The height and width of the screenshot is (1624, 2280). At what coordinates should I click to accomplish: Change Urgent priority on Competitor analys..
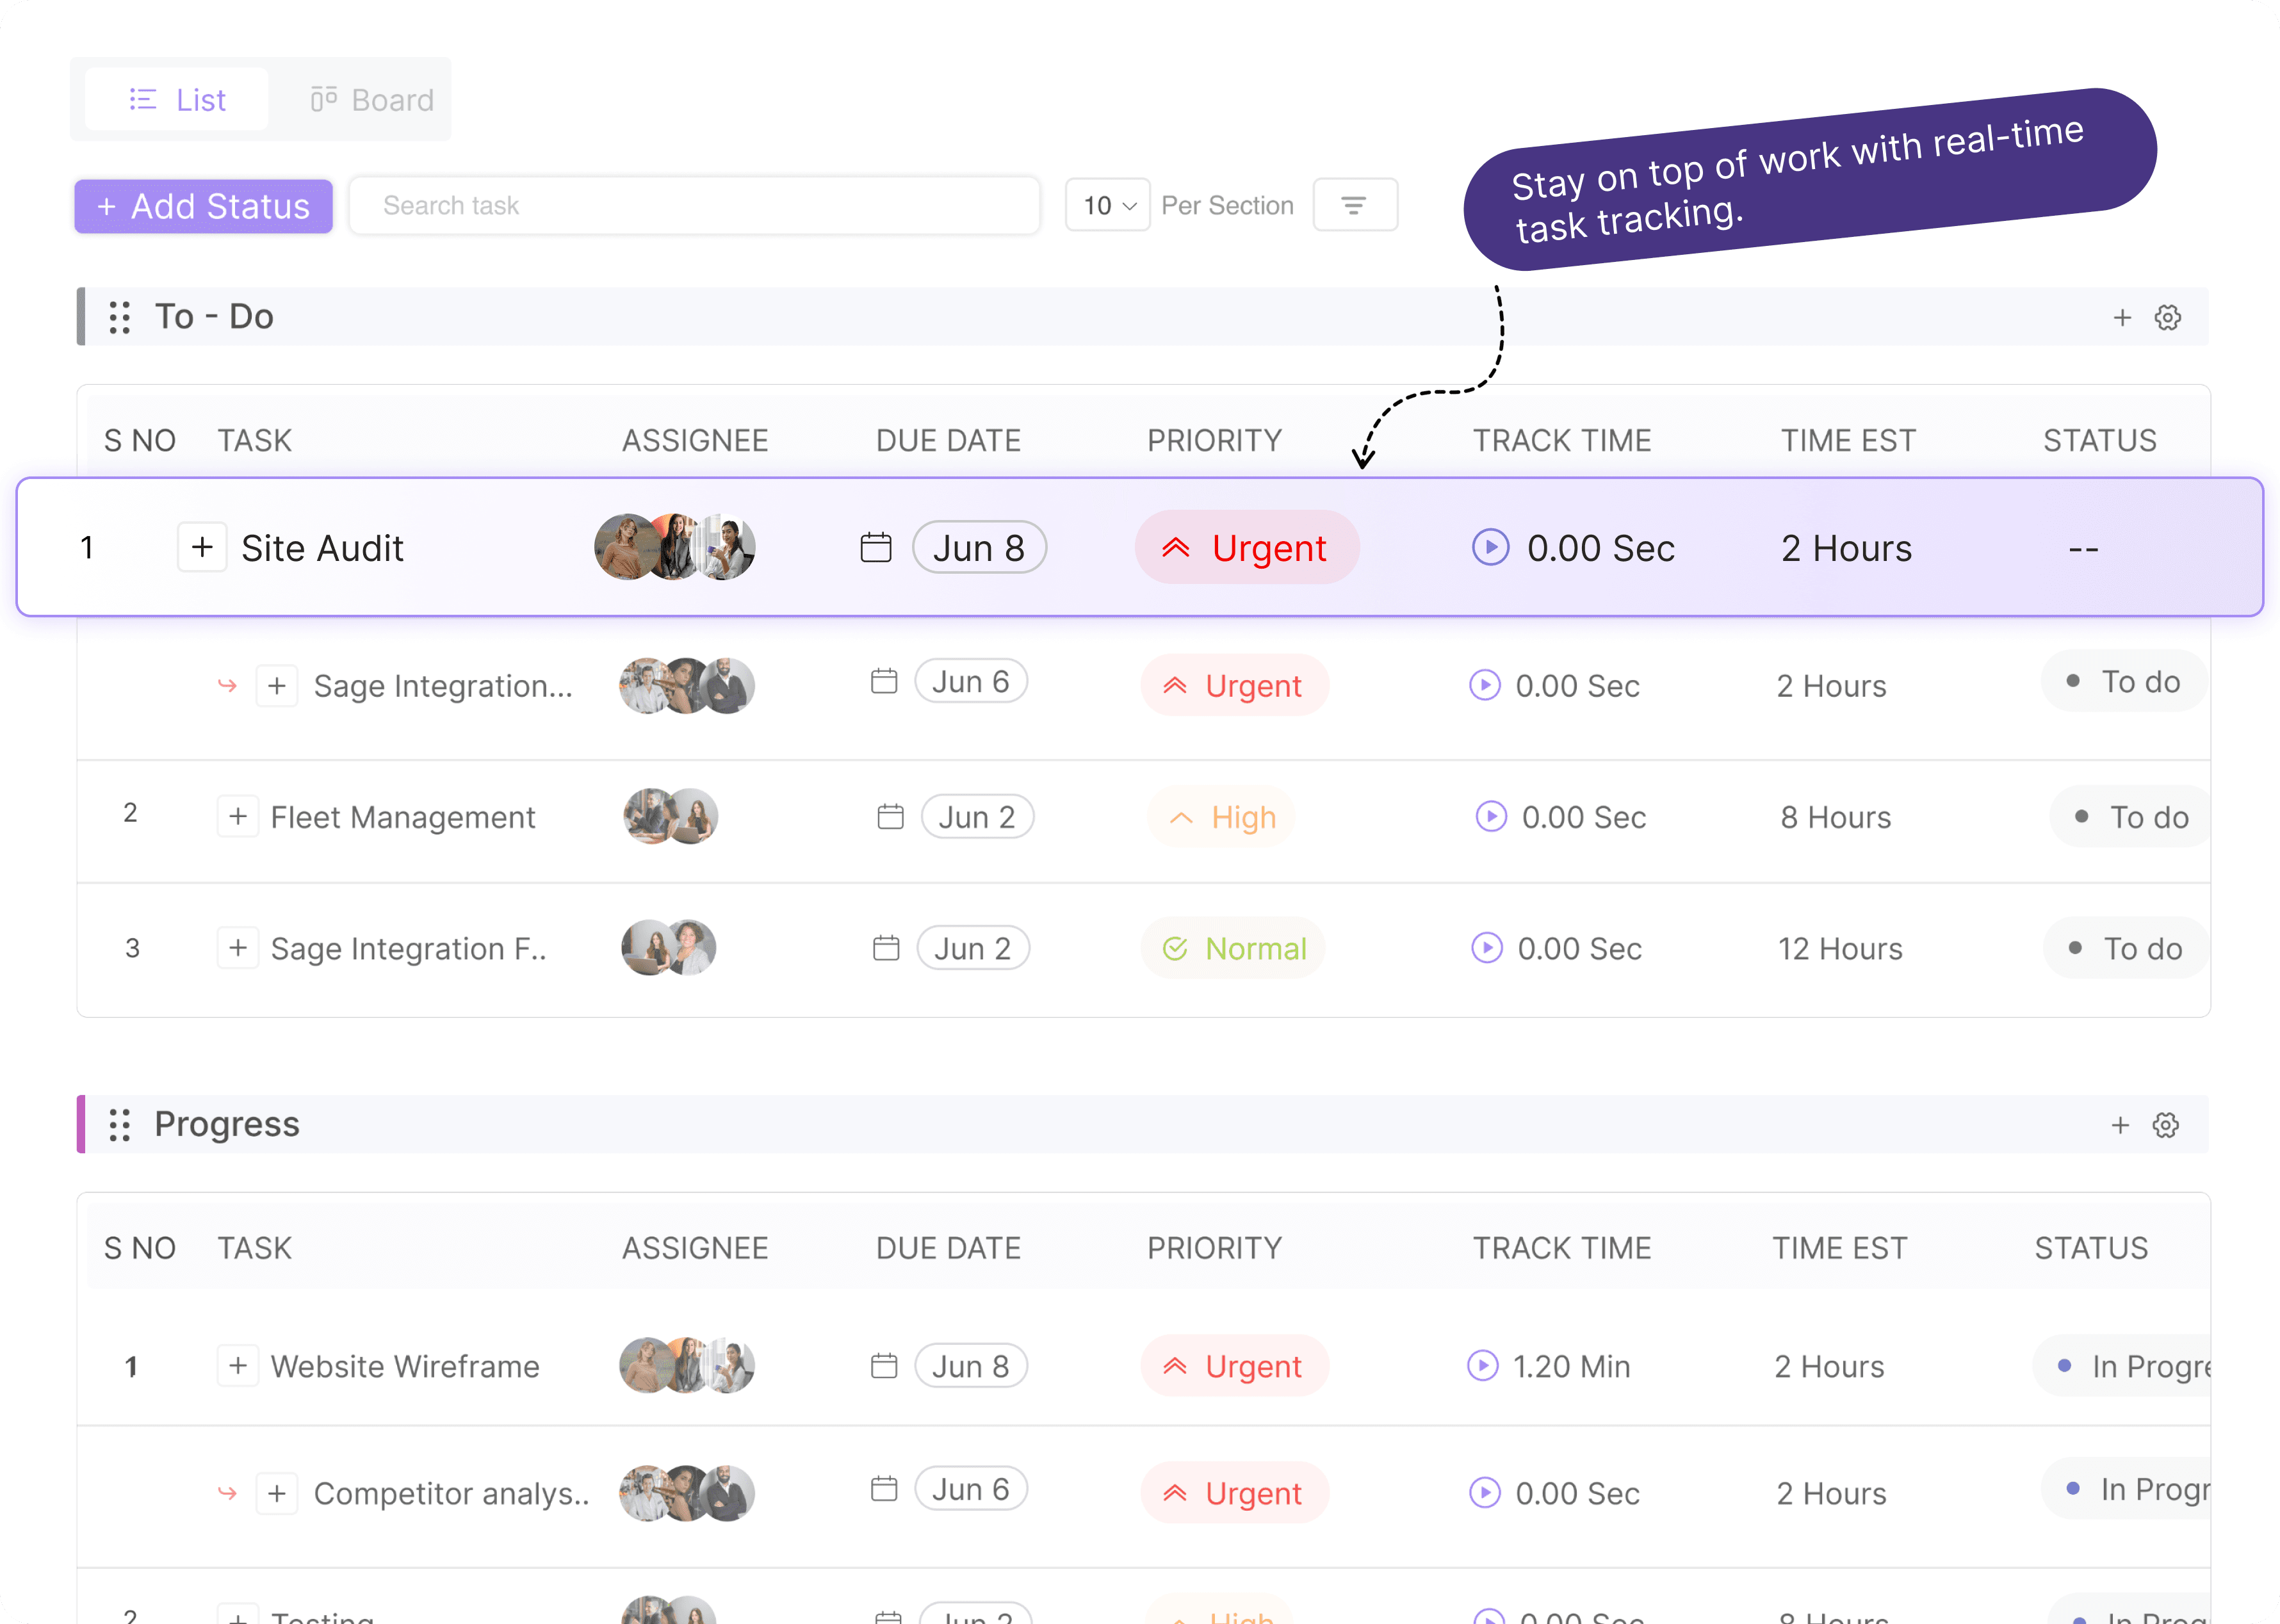[1235, 1493]
